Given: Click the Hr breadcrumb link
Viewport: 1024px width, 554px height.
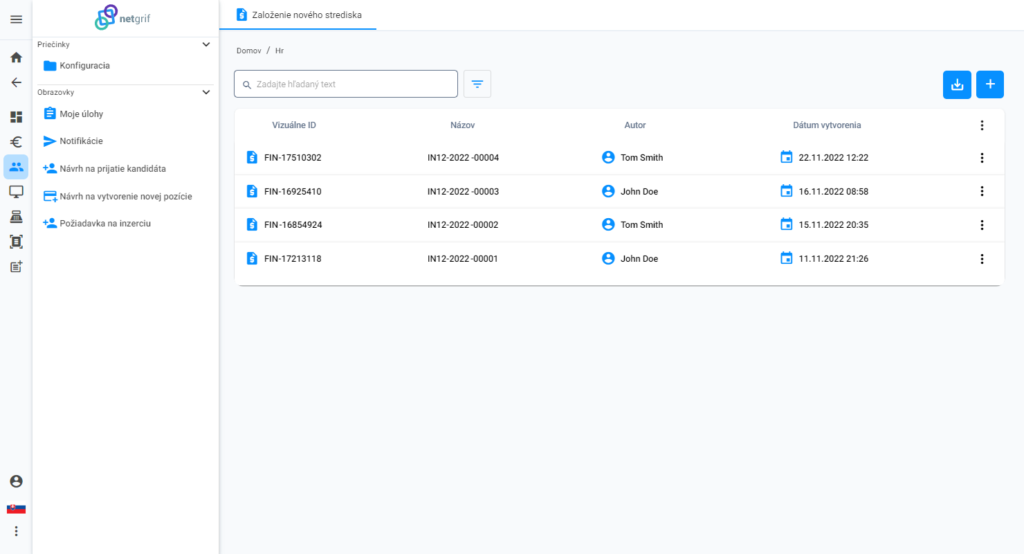Looking at the screenshot, I should 280,50.
